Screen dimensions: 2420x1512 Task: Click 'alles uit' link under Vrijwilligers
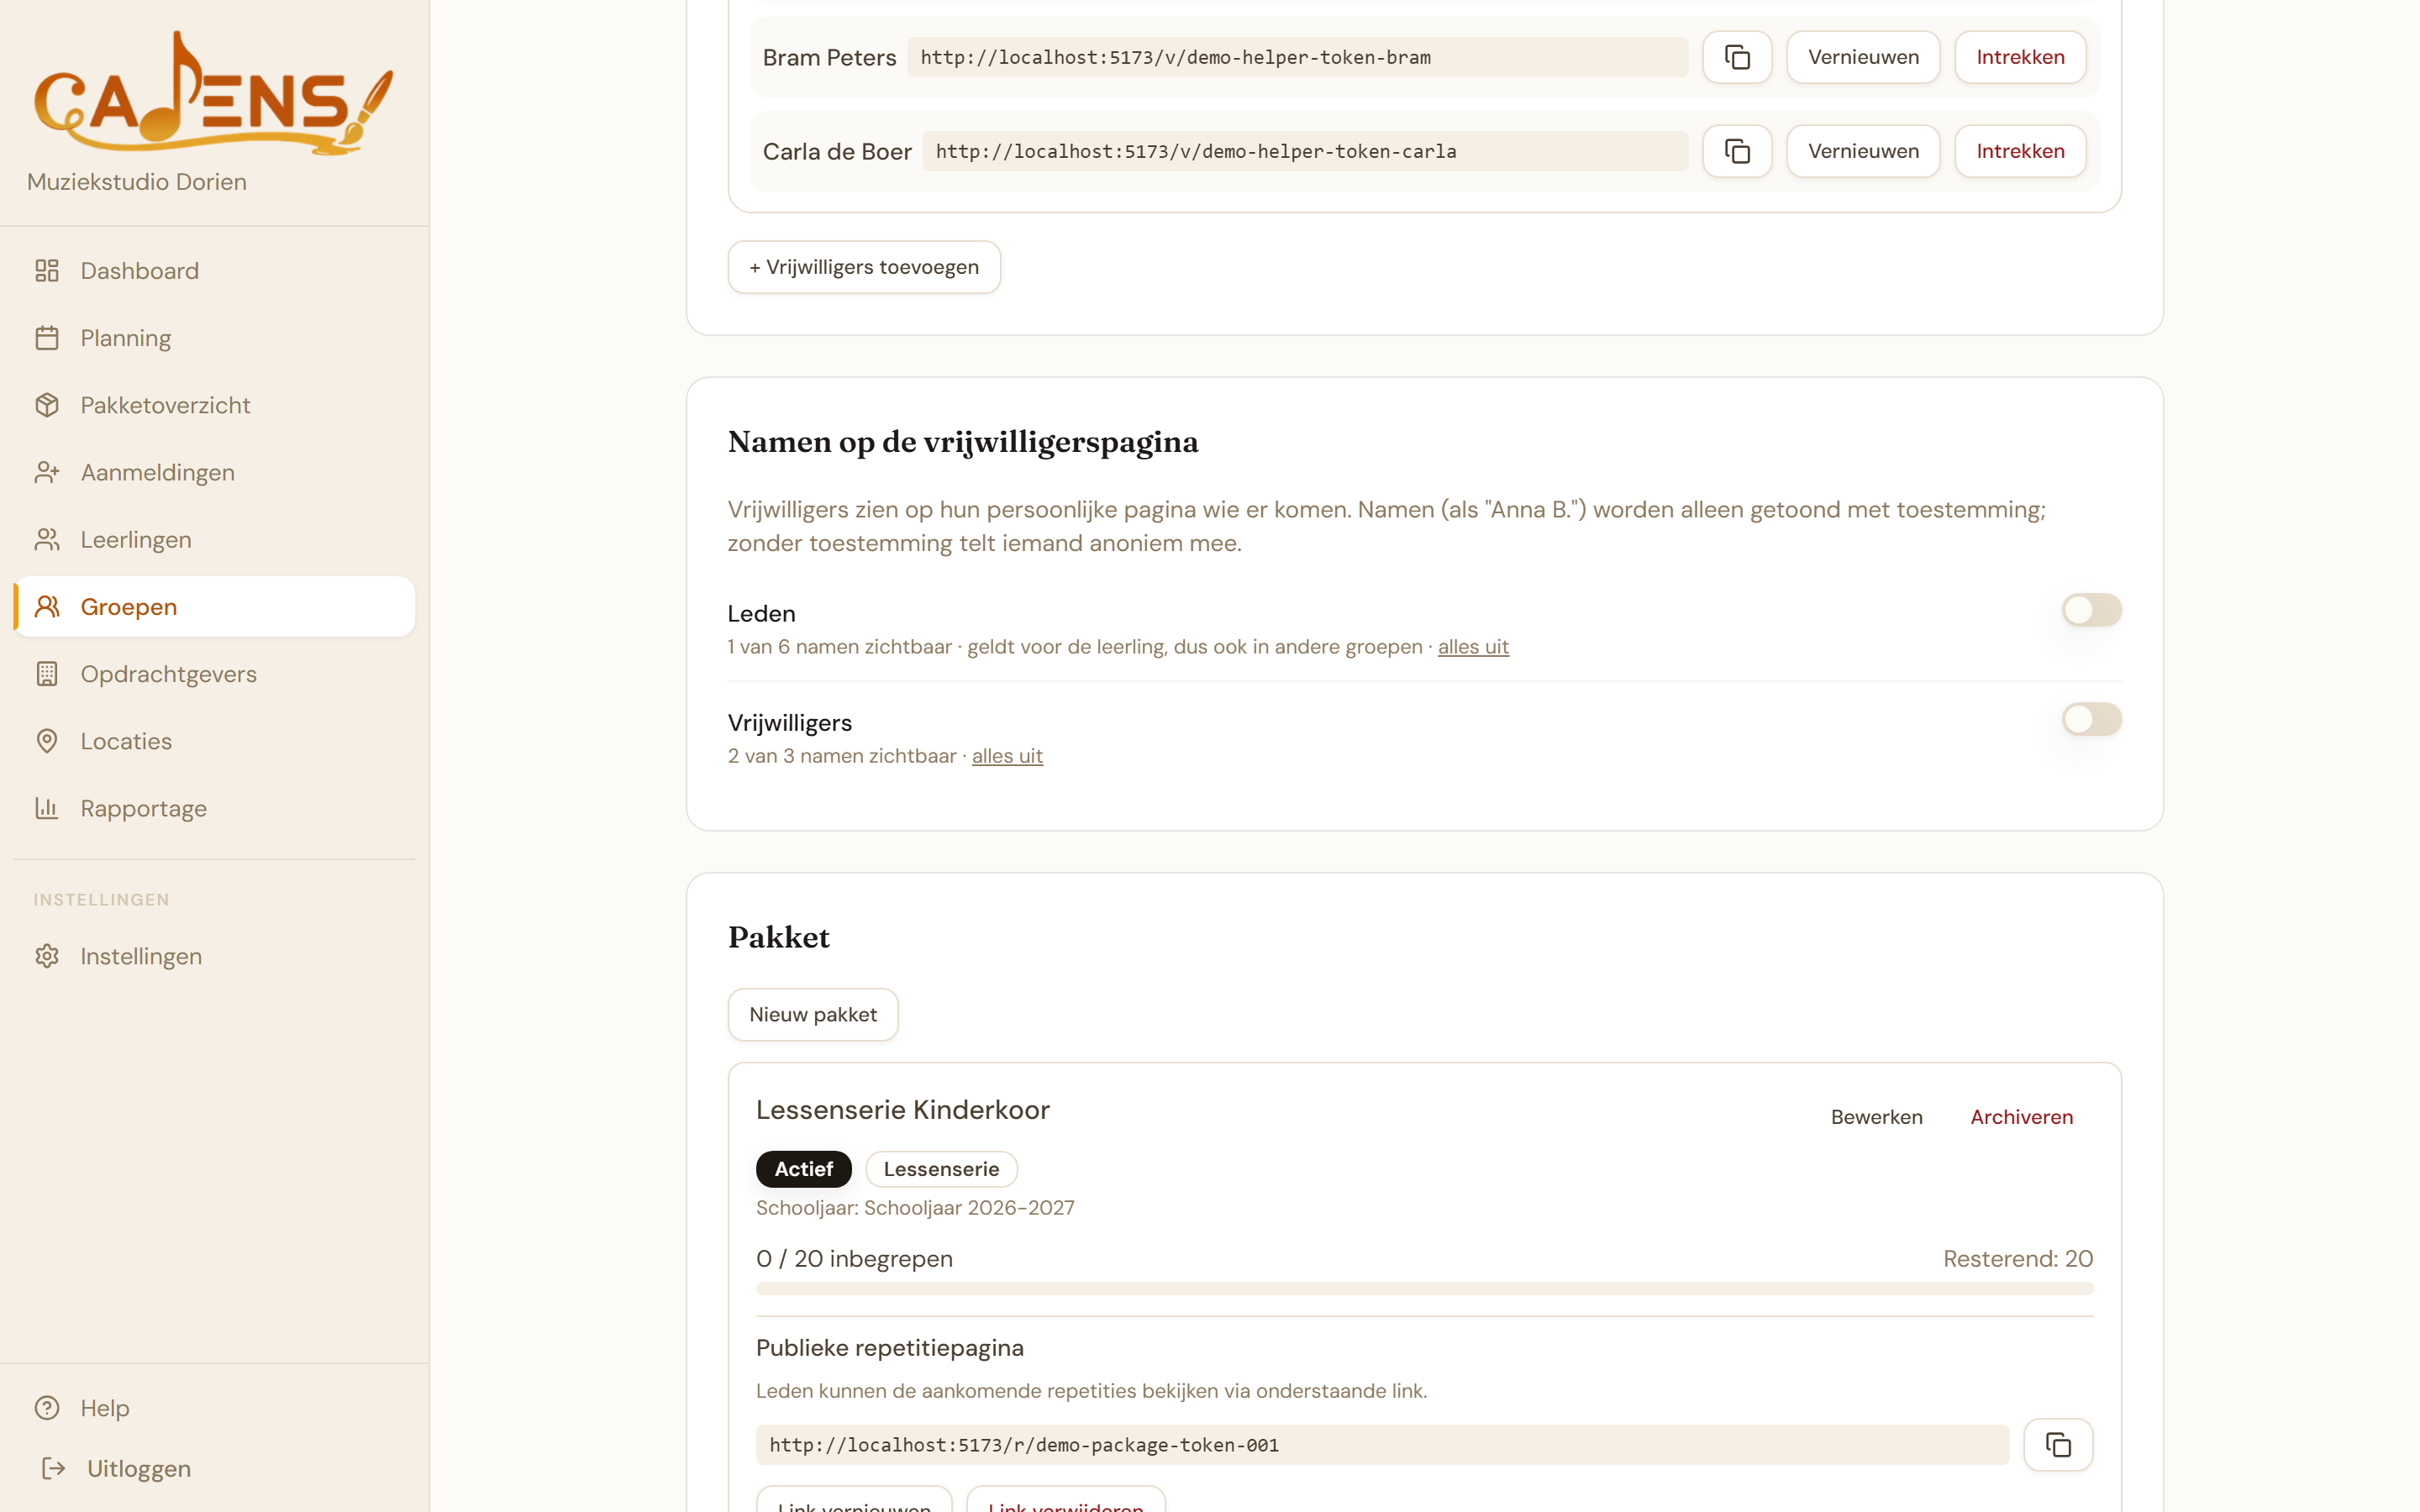(1007, 756)
